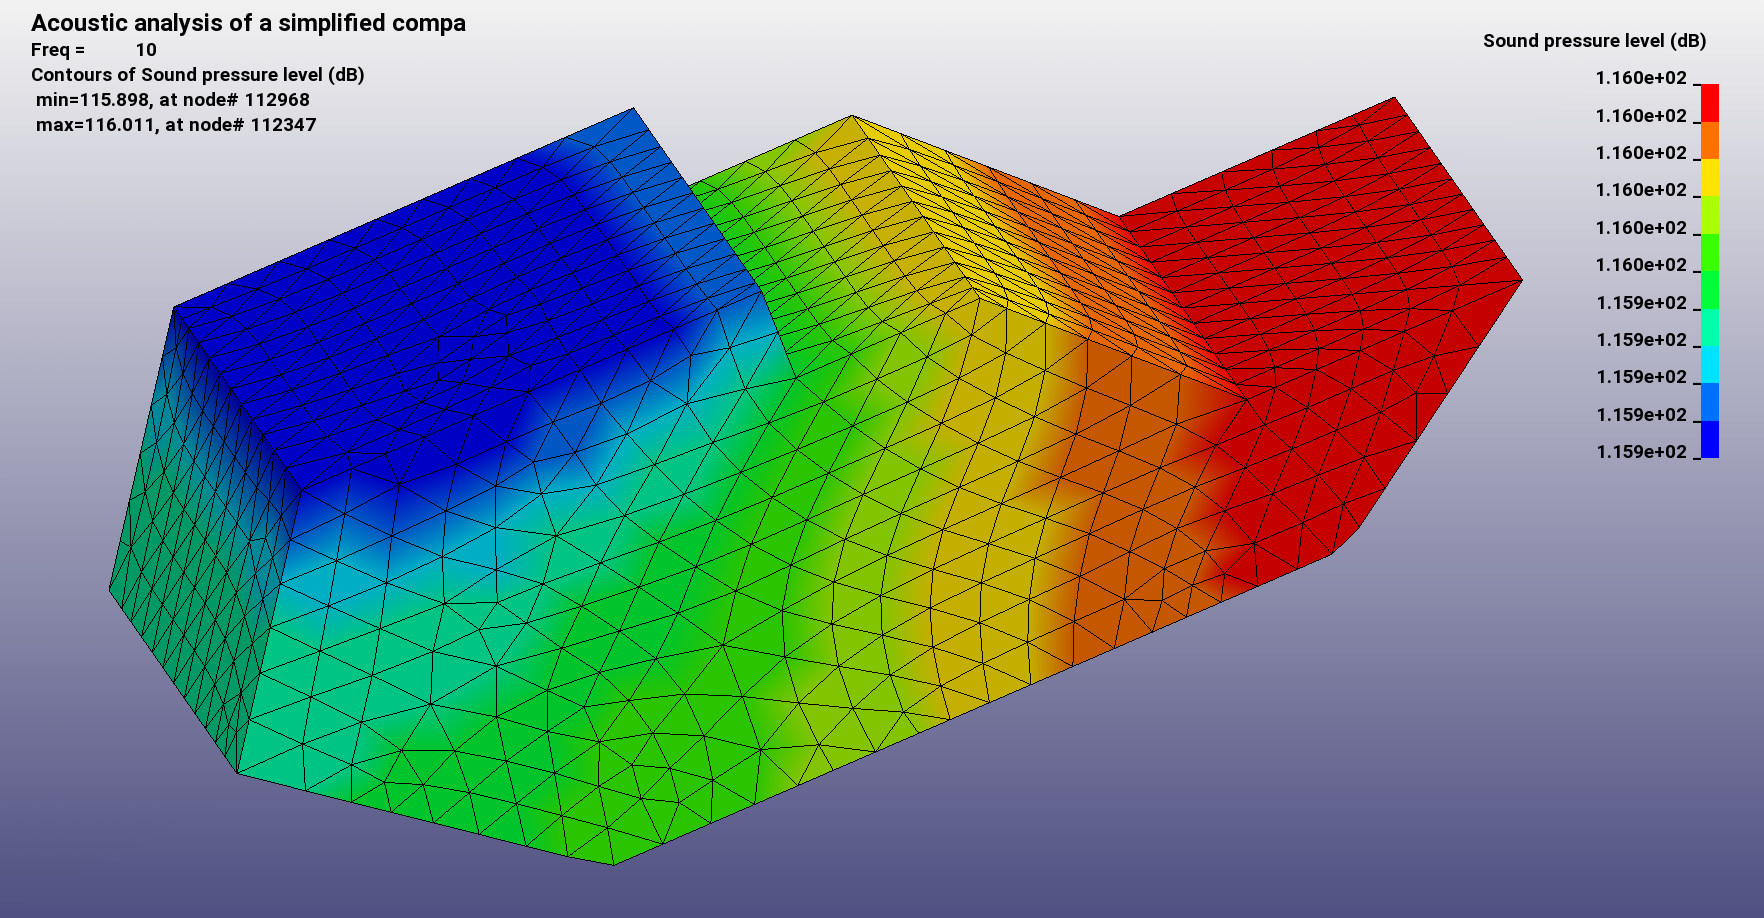Viewport: 1764px width, 918px height.
Task: Select the 'Freq =' label
Action: click(58, 50)
